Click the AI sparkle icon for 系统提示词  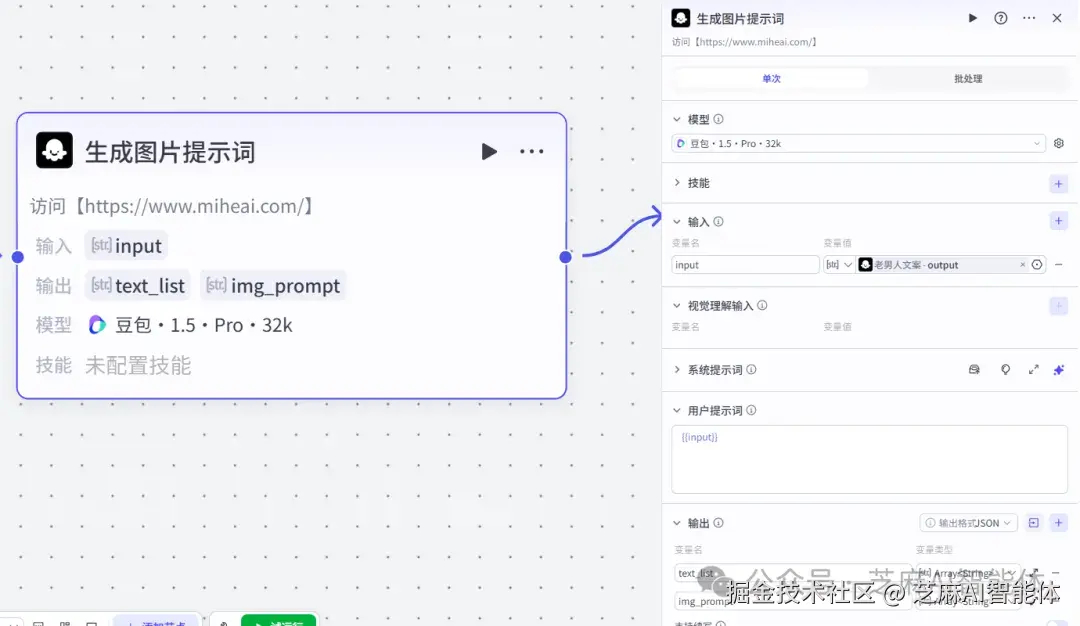click(x=1058, y=370)
